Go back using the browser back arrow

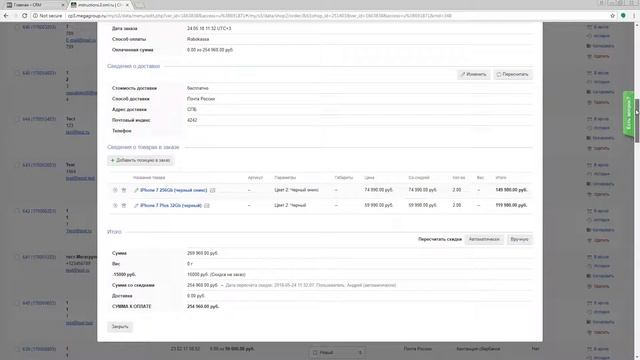(x=6, y=16)
